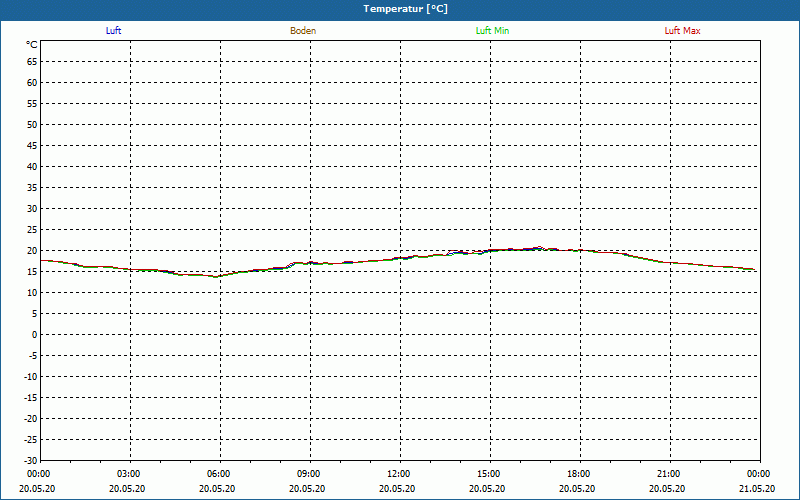800x500 pixels.
Task: Click the 35 y-axis value
Action: click(32, 188)
